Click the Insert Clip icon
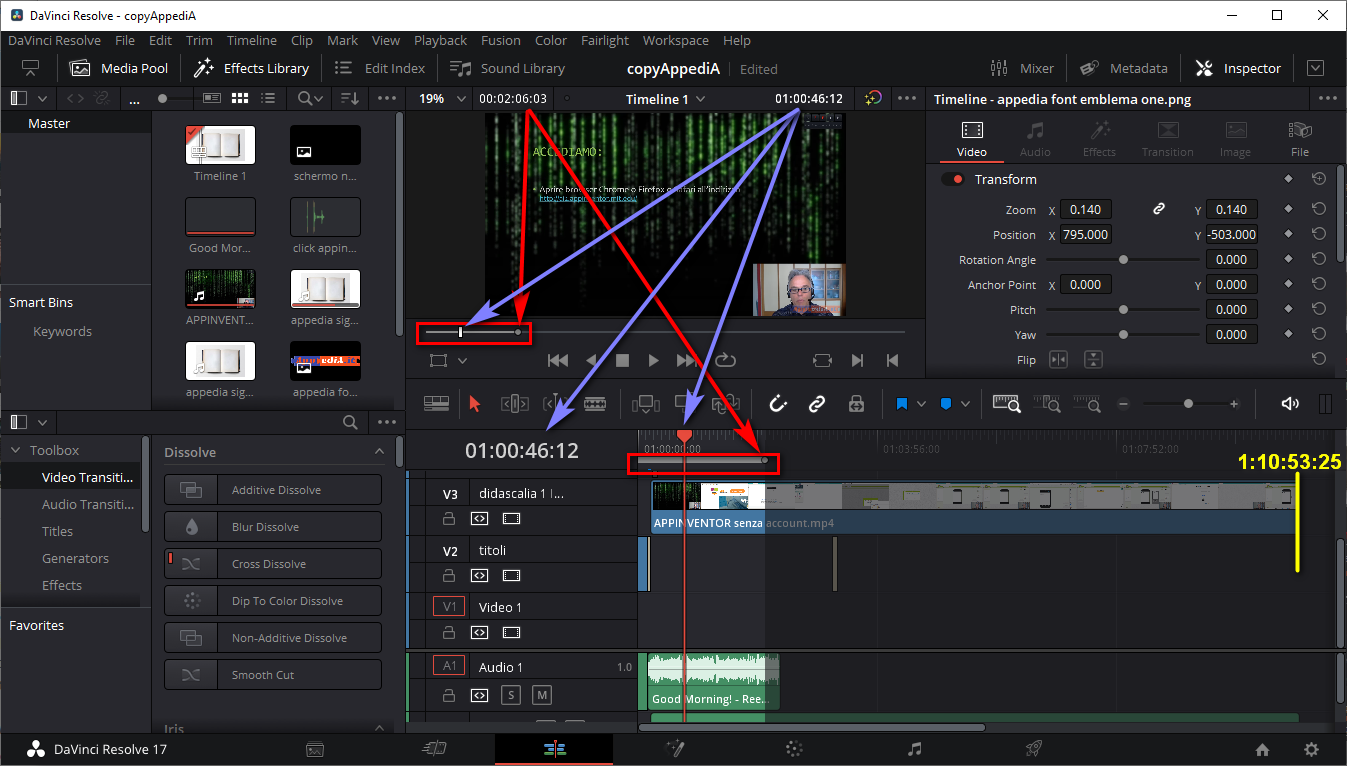The height and width of the screenshot is (766, 1347). 645,404
